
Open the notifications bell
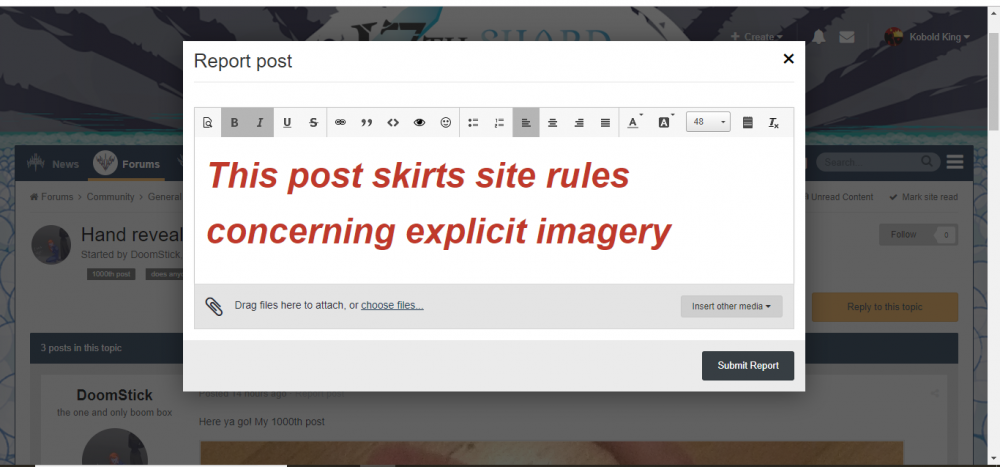tap(819, 37)
